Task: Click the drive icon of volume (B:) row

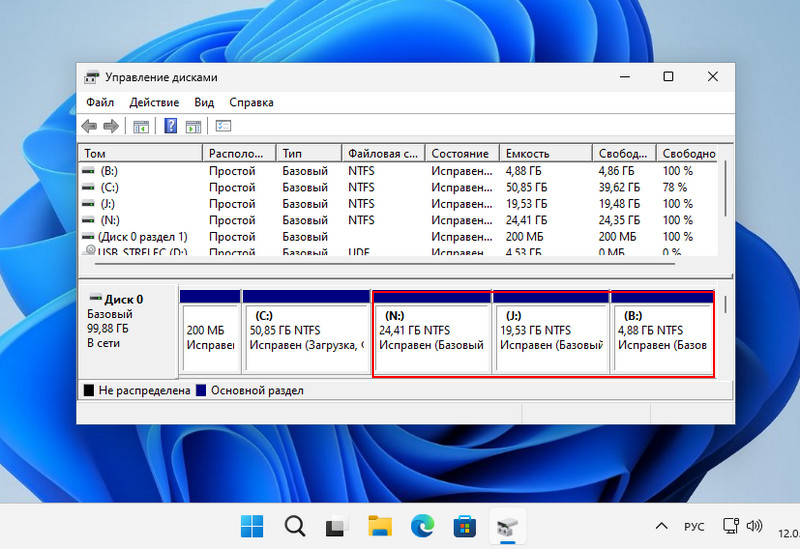Action: (88, 171)
